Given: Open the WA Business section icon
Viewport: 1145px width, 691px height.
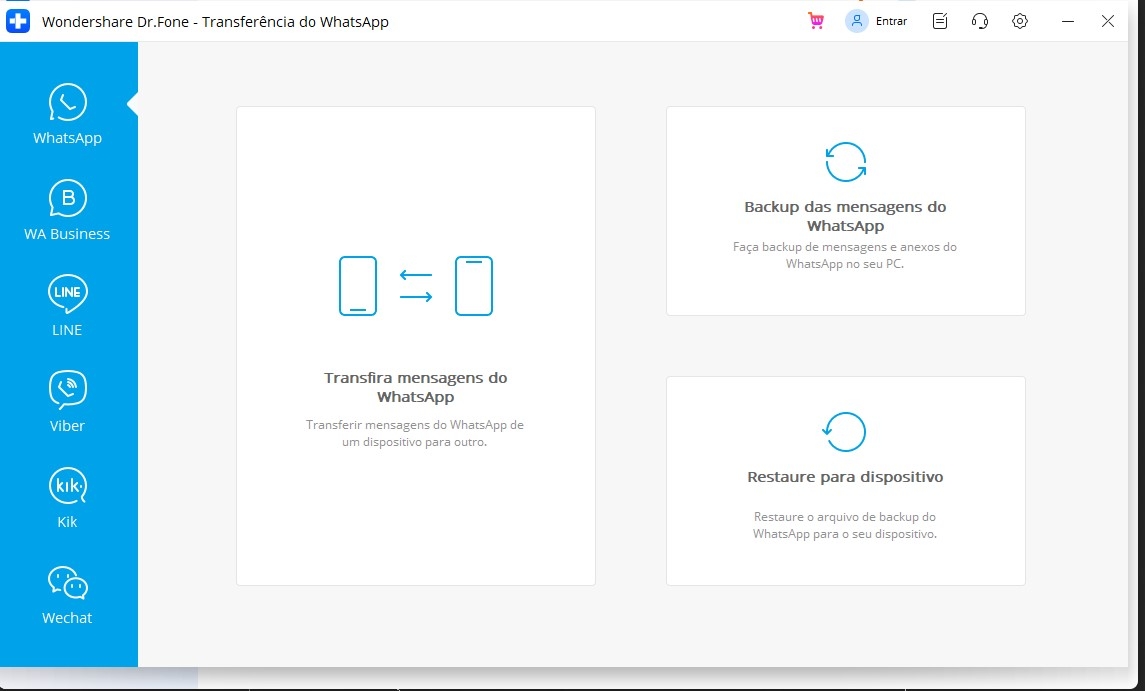Looking at the screenshot, I should [x=67, y=199].
